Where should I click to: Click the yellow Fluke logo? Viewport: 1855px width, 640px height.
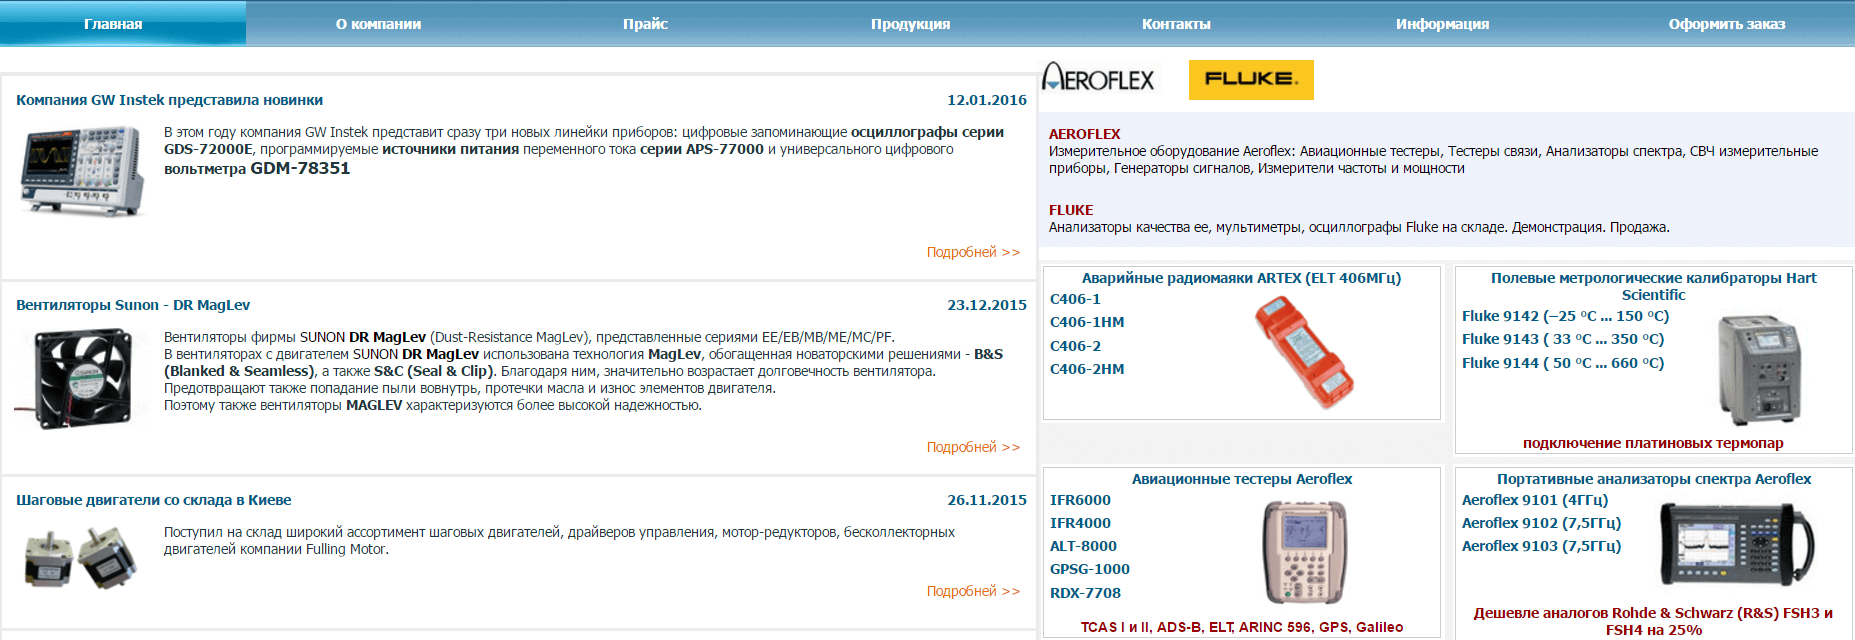coord(1251,80)
